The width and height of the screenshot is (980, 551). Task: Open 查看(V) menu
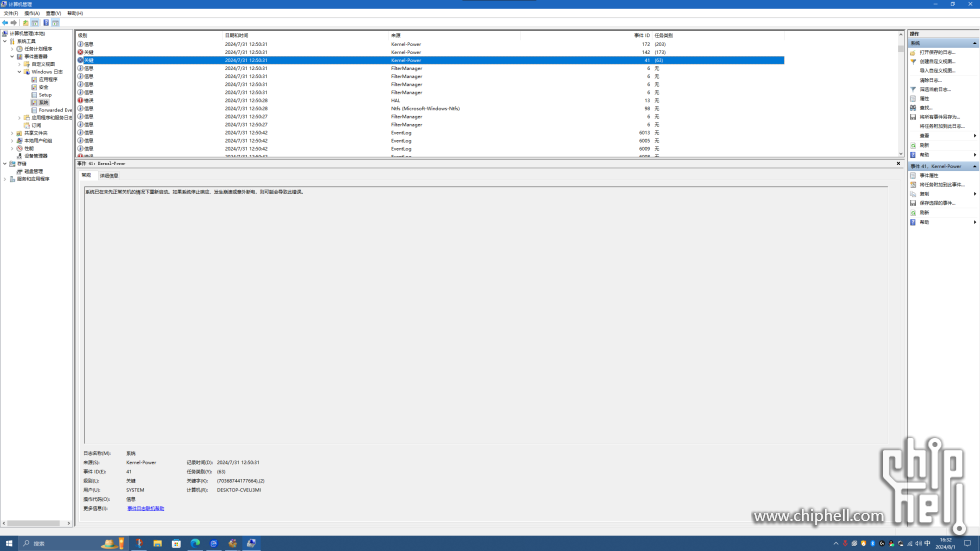(x=53, y=13)
